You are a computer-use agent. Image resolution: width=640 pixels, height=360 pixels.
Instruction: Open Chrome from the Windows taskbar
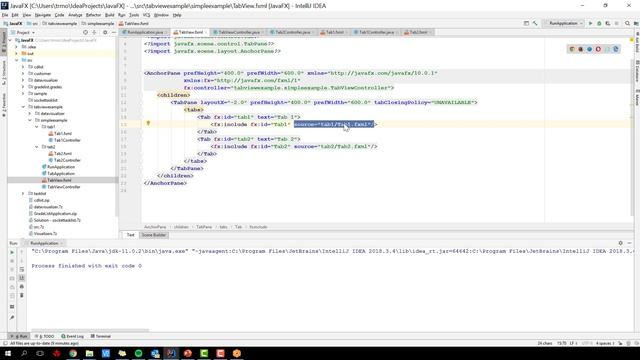tap(73, 353)
